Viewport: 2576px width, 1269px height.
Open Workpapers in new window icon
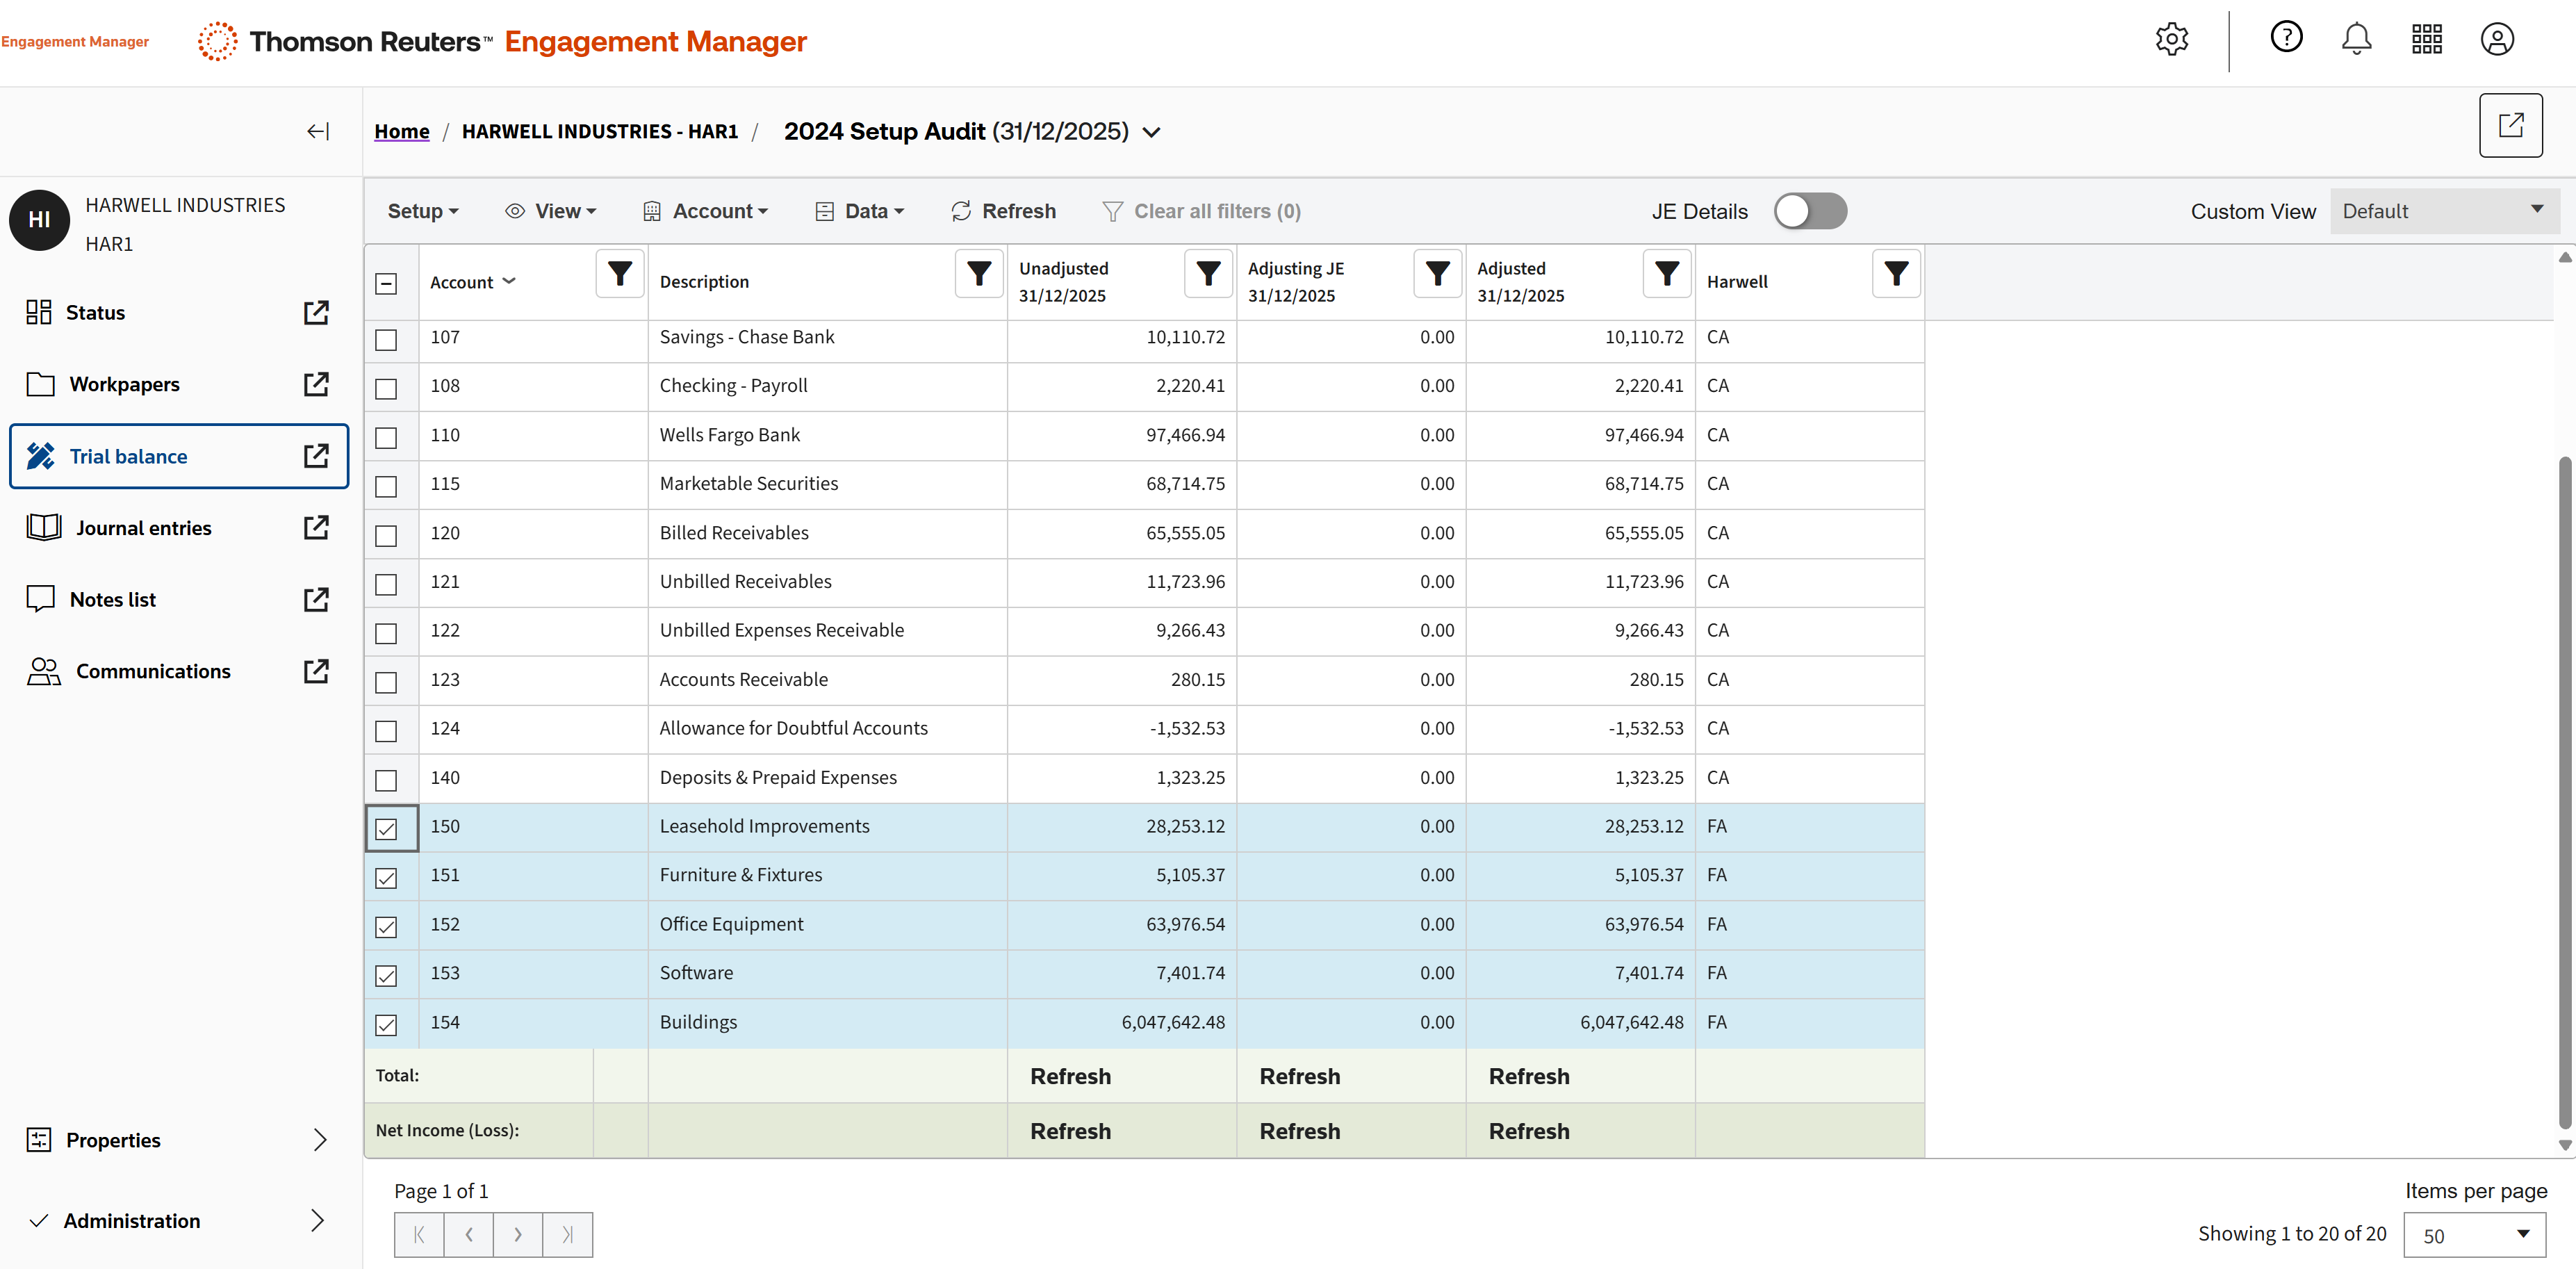tap(316, 384)
